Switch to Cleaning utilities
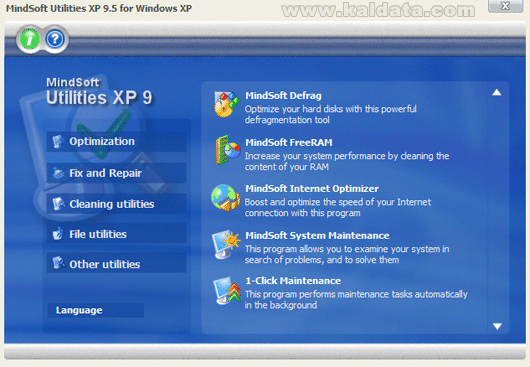The width and height of the screenshot is (530, 367). pos(116,204)
